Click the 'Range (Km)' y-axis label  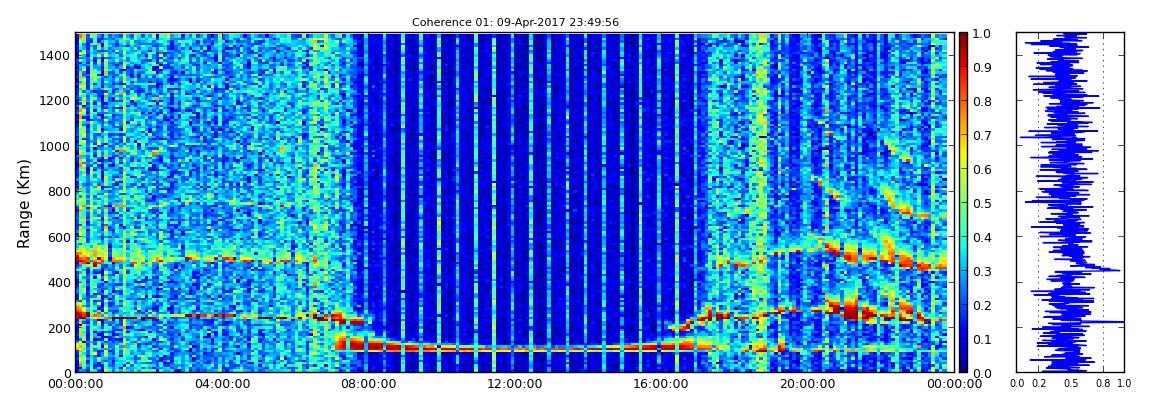[x=24, y=203]
